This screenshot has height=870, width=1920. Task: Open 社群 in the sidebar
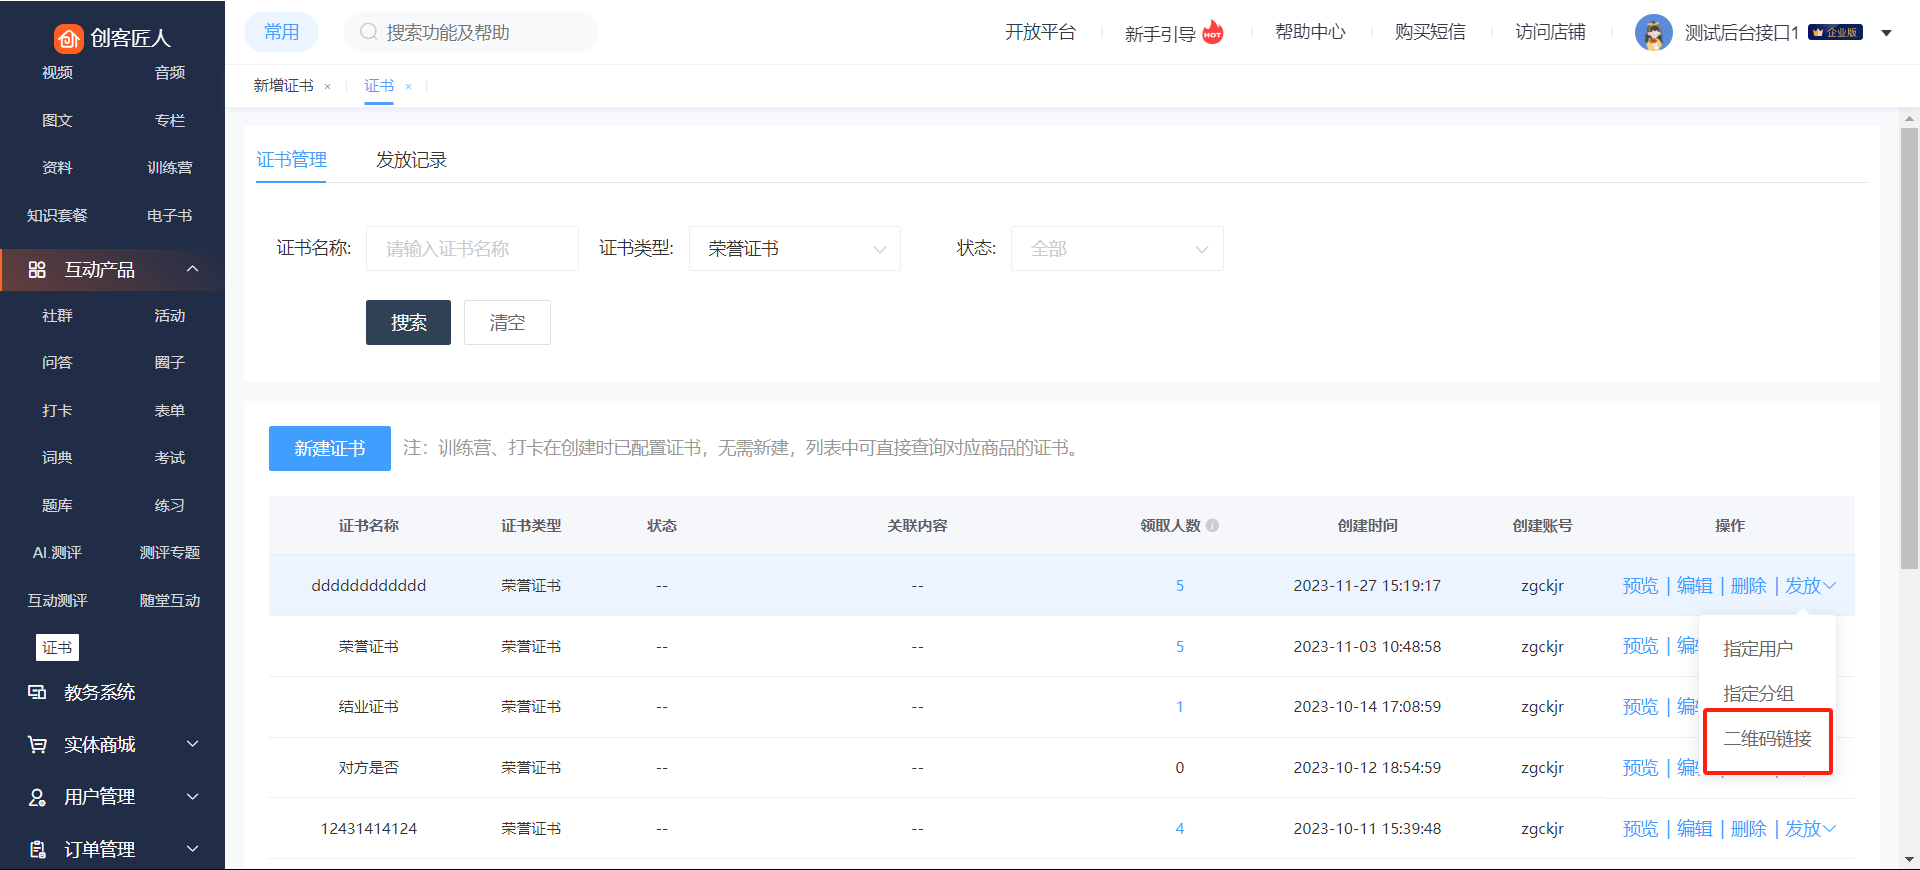click(57, 316)
